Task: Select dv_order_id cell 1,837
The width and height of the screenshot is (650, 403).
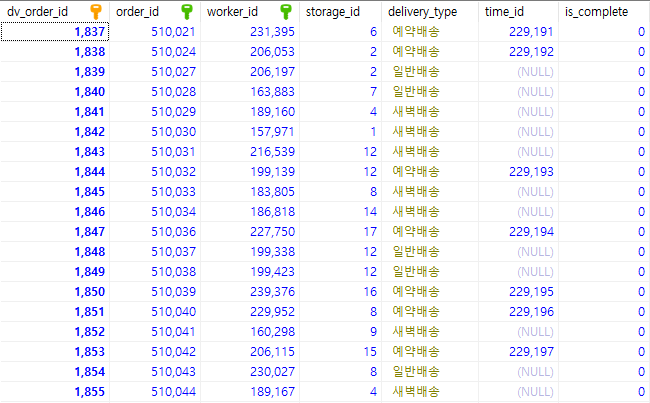Action: (x=55, y=32)
